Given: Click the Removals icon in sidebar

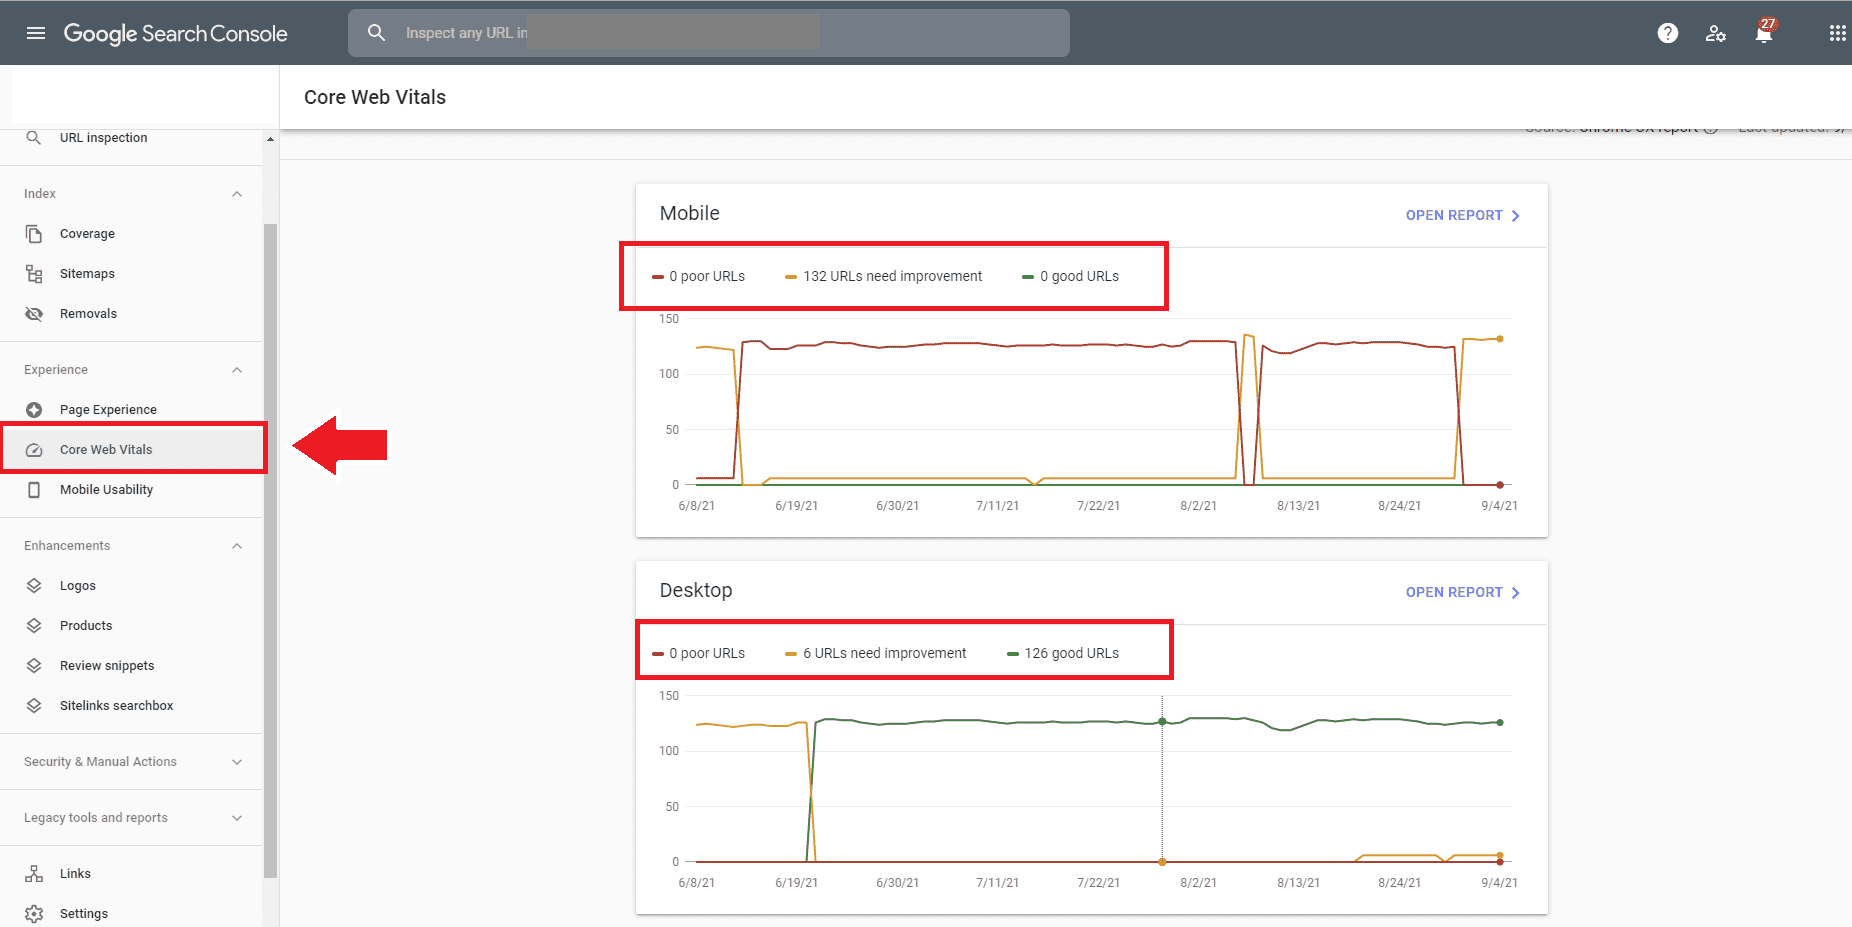Looking at the screenshot, I should click(x=34, y=314).
